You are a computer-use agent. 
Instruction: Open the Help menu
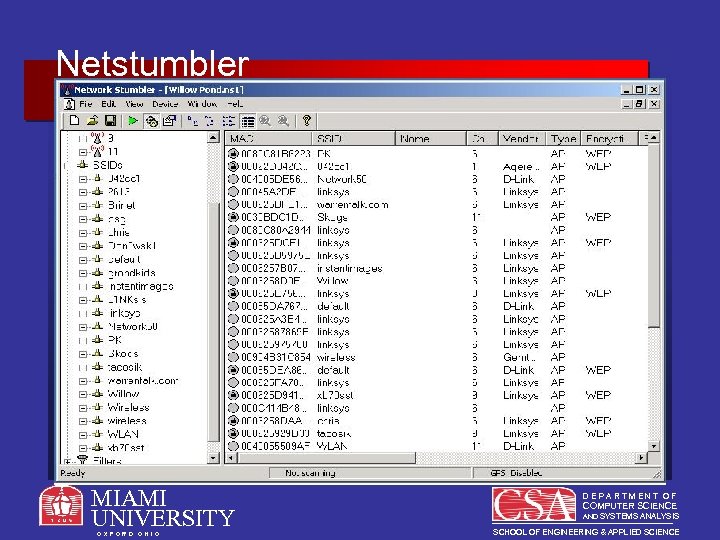[235, 104]
